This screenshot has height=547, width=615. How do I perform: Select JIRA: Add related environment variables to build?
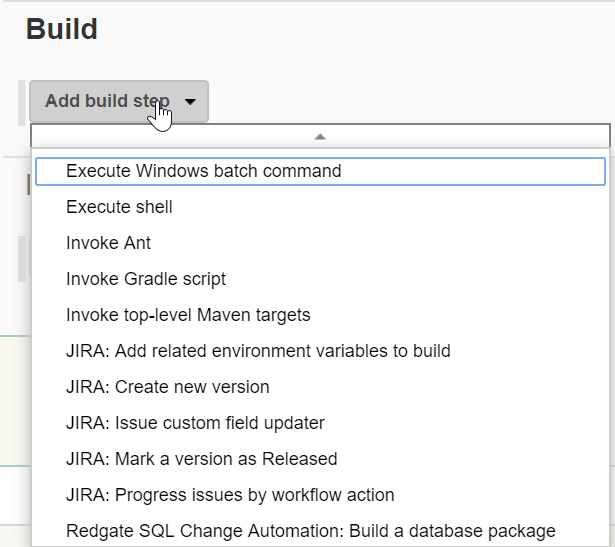258,351
